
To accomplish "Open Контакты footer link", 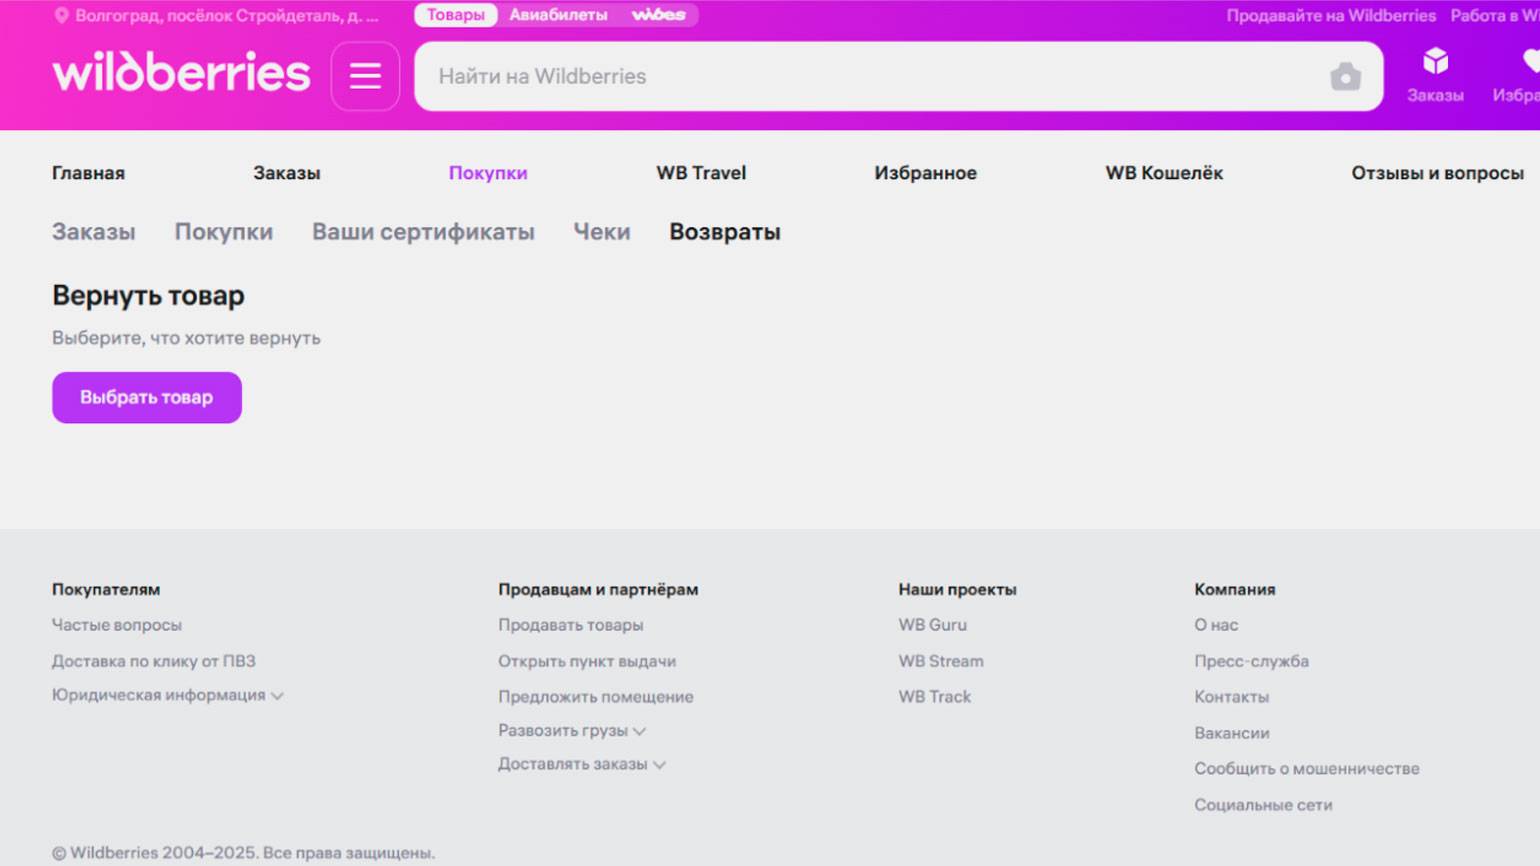I will [1231, 697].
